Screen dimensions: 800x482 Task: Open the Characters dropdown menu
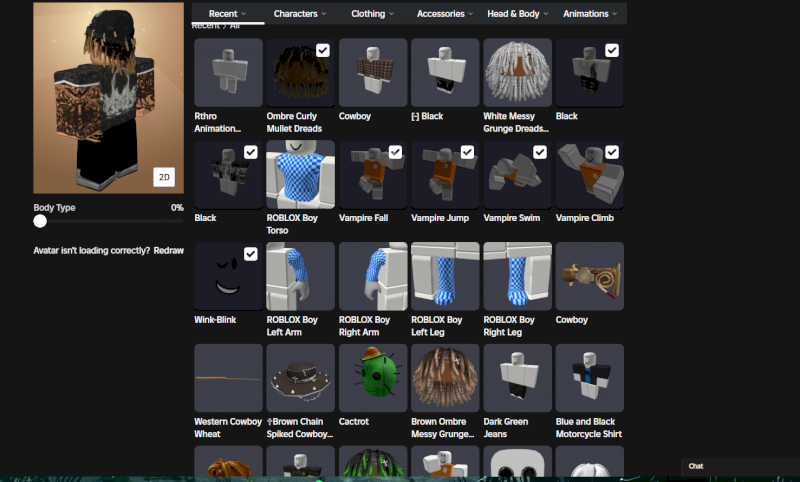(299, 14)
